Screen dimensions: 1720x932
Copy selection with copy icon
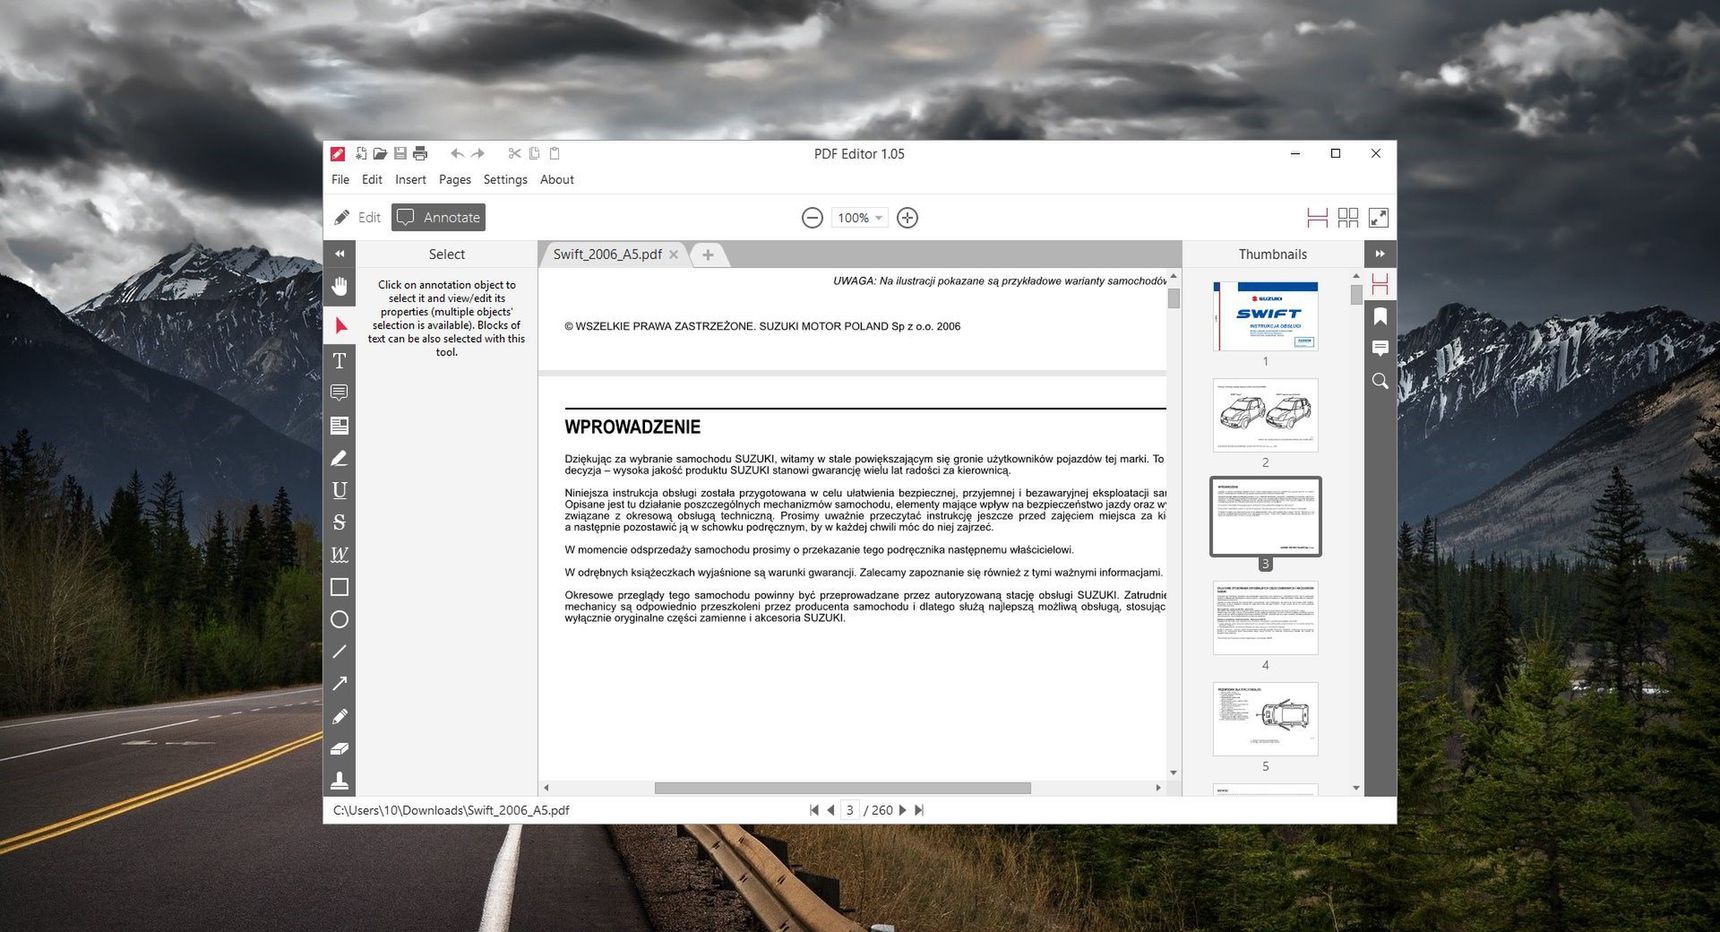[534, 153]
